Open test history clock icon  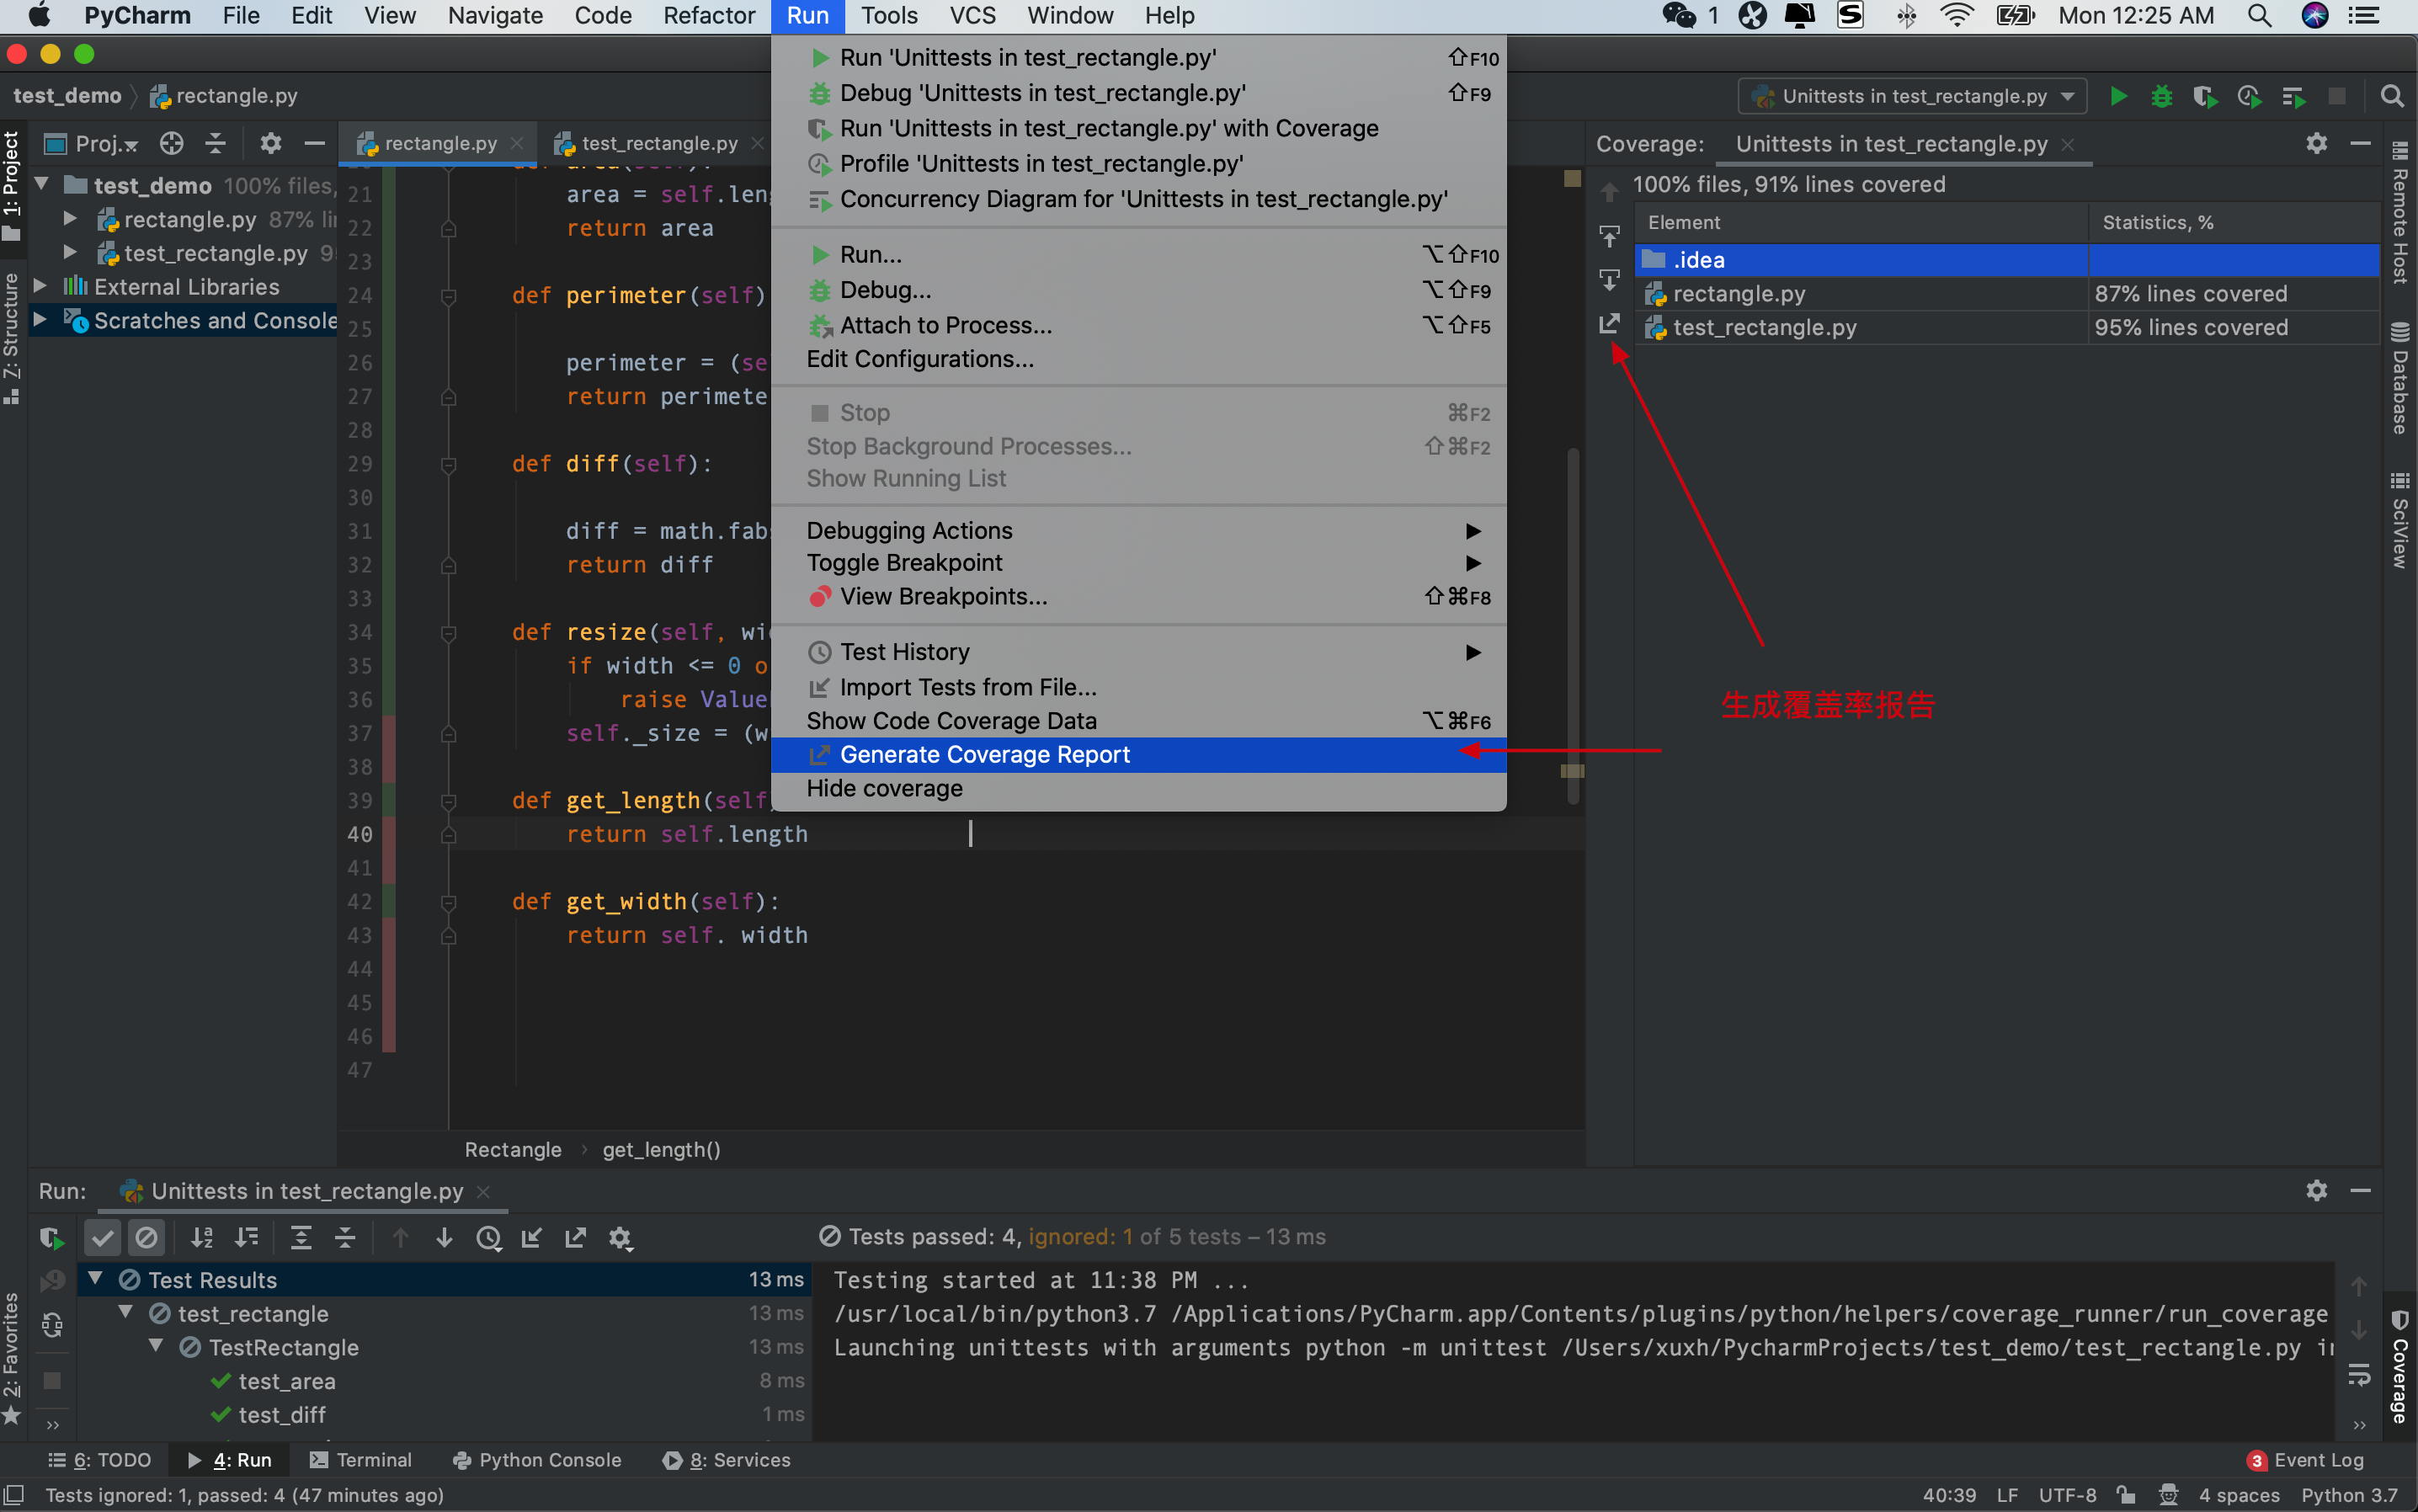[x=488, y=1238]
